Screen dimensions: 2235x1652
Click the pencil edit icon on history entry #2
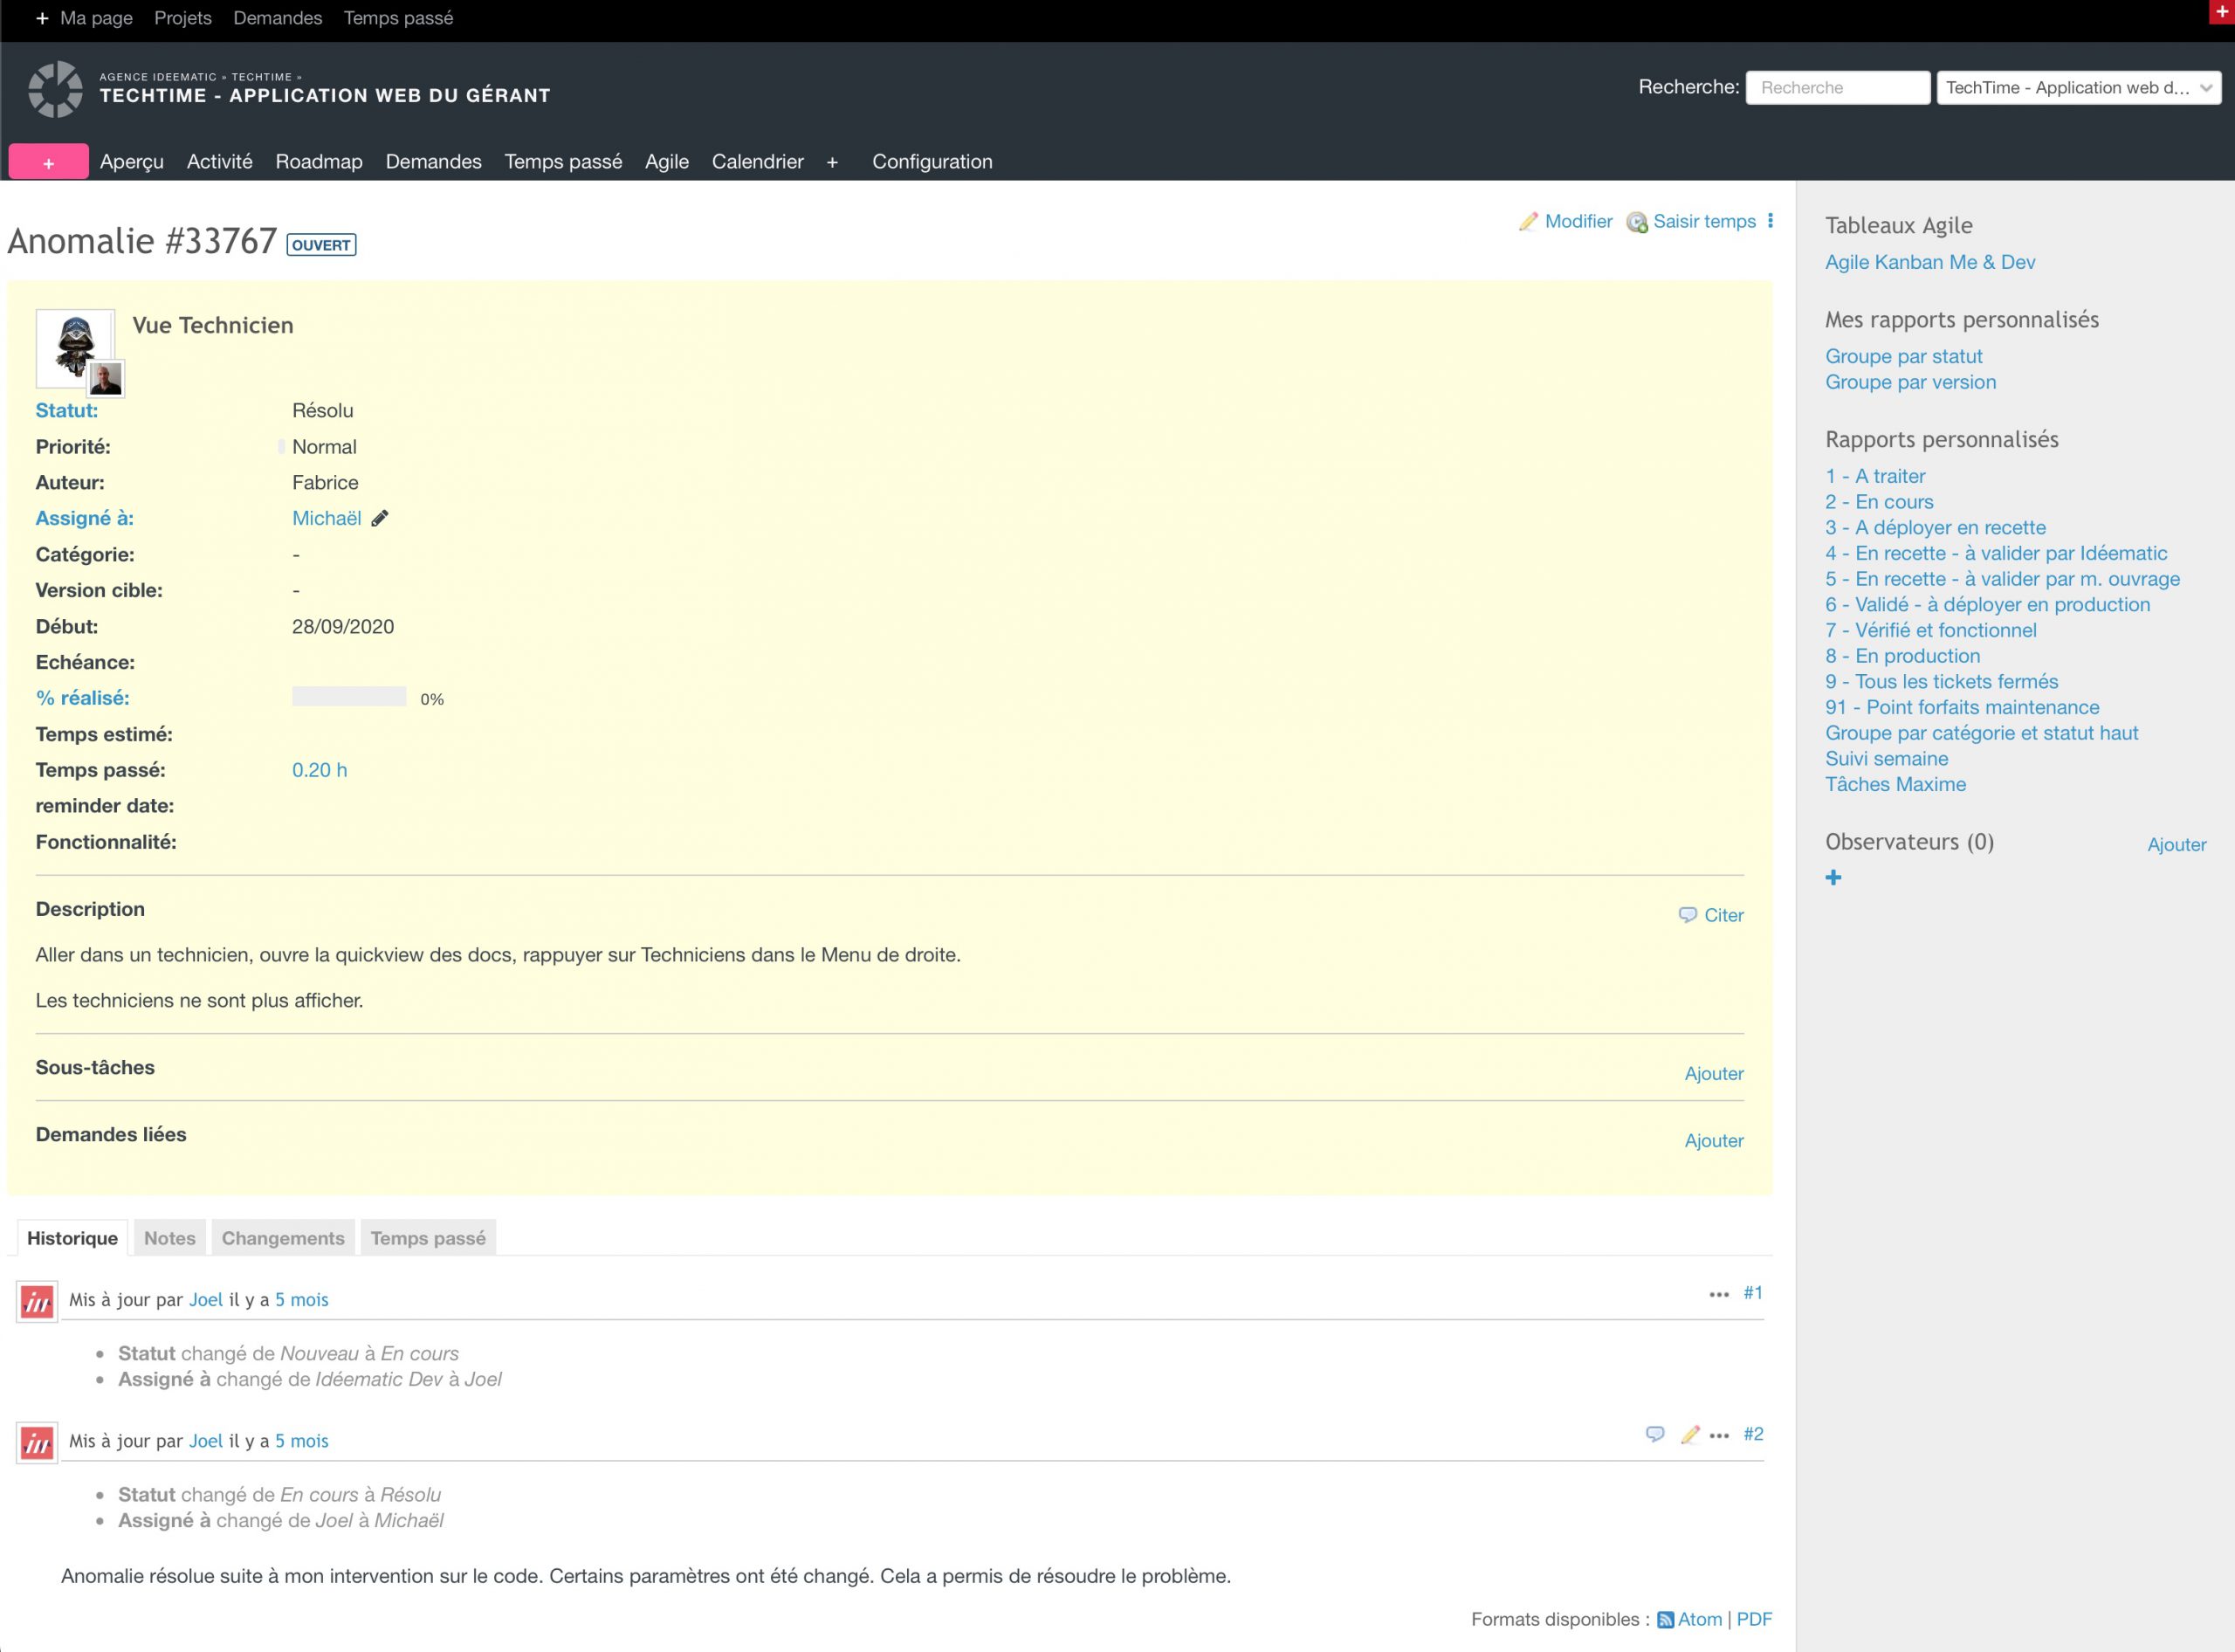(1690, 1435)
